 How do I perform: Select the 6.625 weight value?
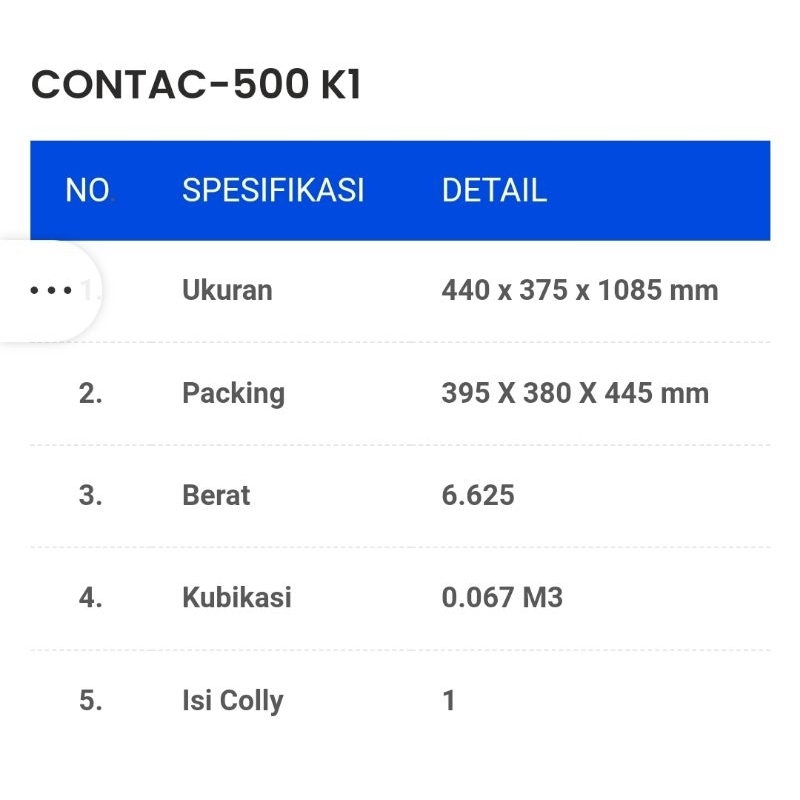click(x=478, y=495)
